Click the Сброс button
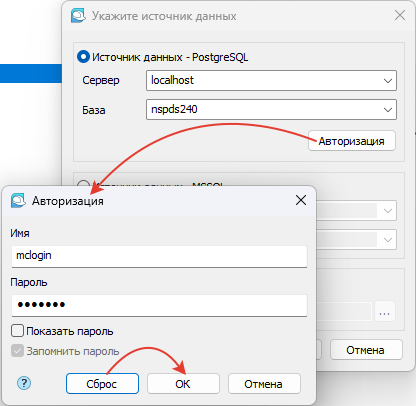This screenshot has width=416, height=406. click(102, 384)
